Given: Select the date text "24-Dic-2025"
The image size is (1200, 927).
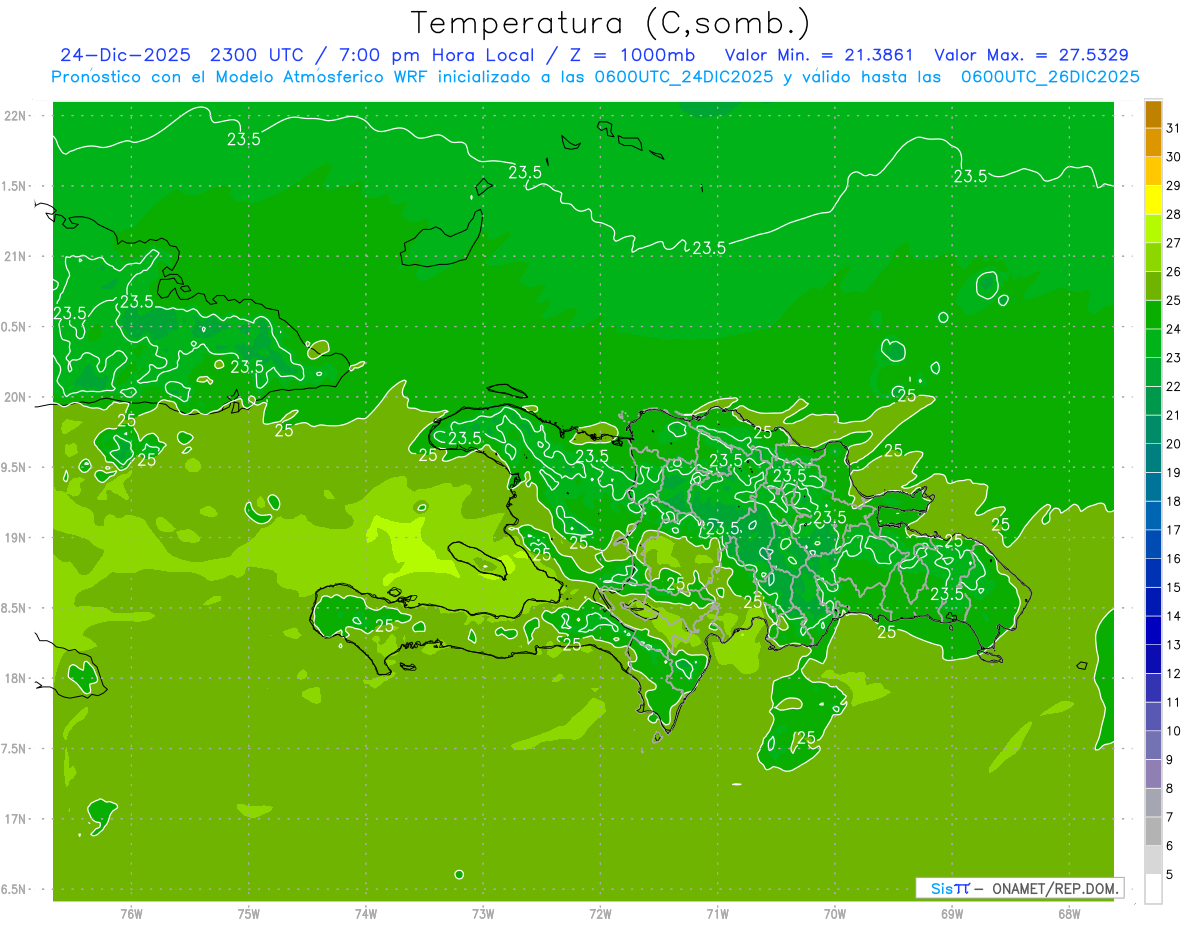Looking at the screenshot, I should (x=125, y=55).
